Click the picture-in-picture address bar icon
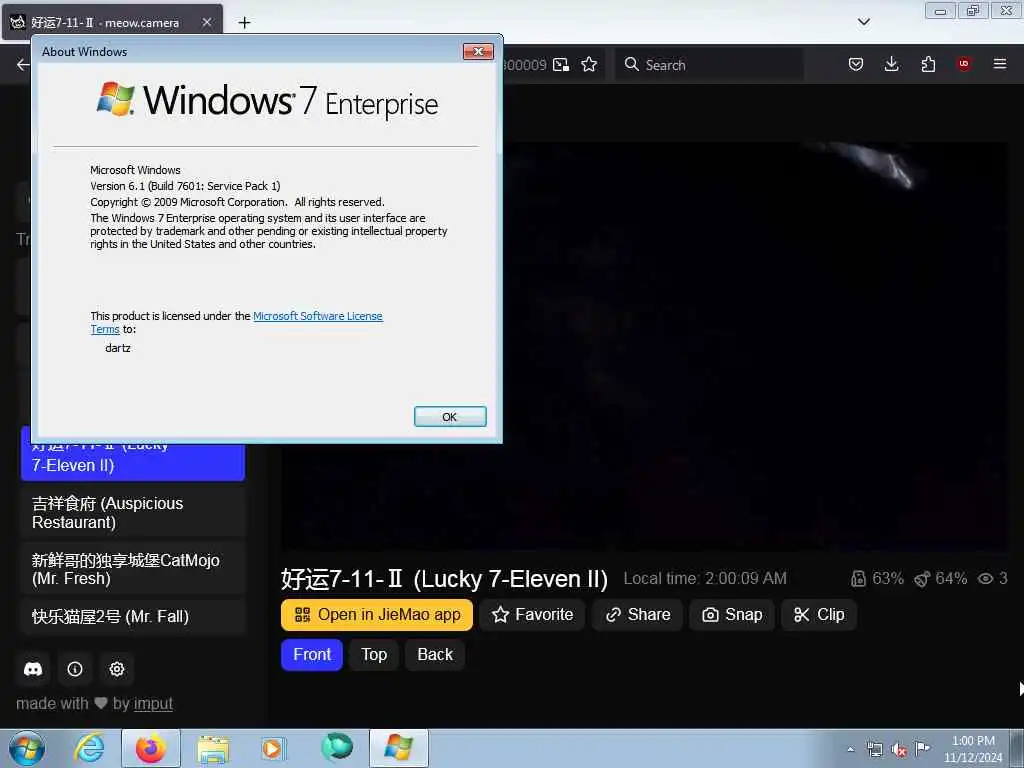The image size is (1024, 768). [x=561, y=64]
